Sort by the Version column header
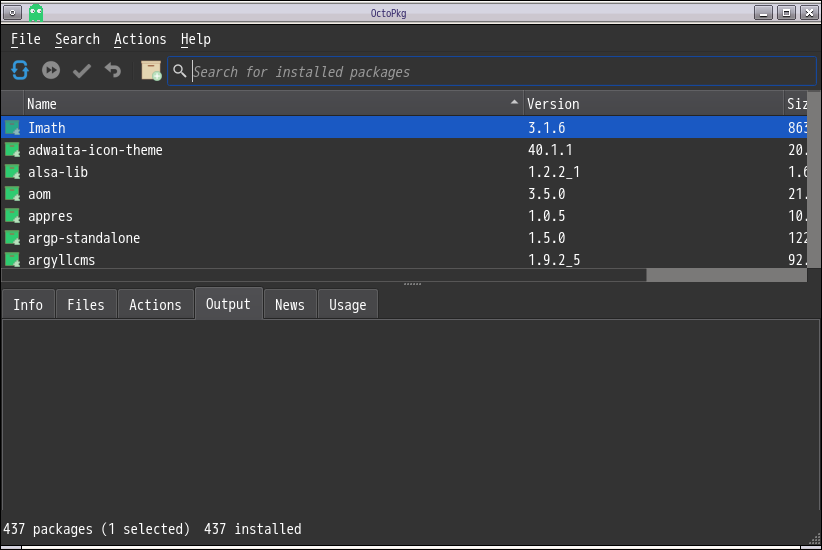This screenshot has width=822, height=550. [x=653, y=104]
